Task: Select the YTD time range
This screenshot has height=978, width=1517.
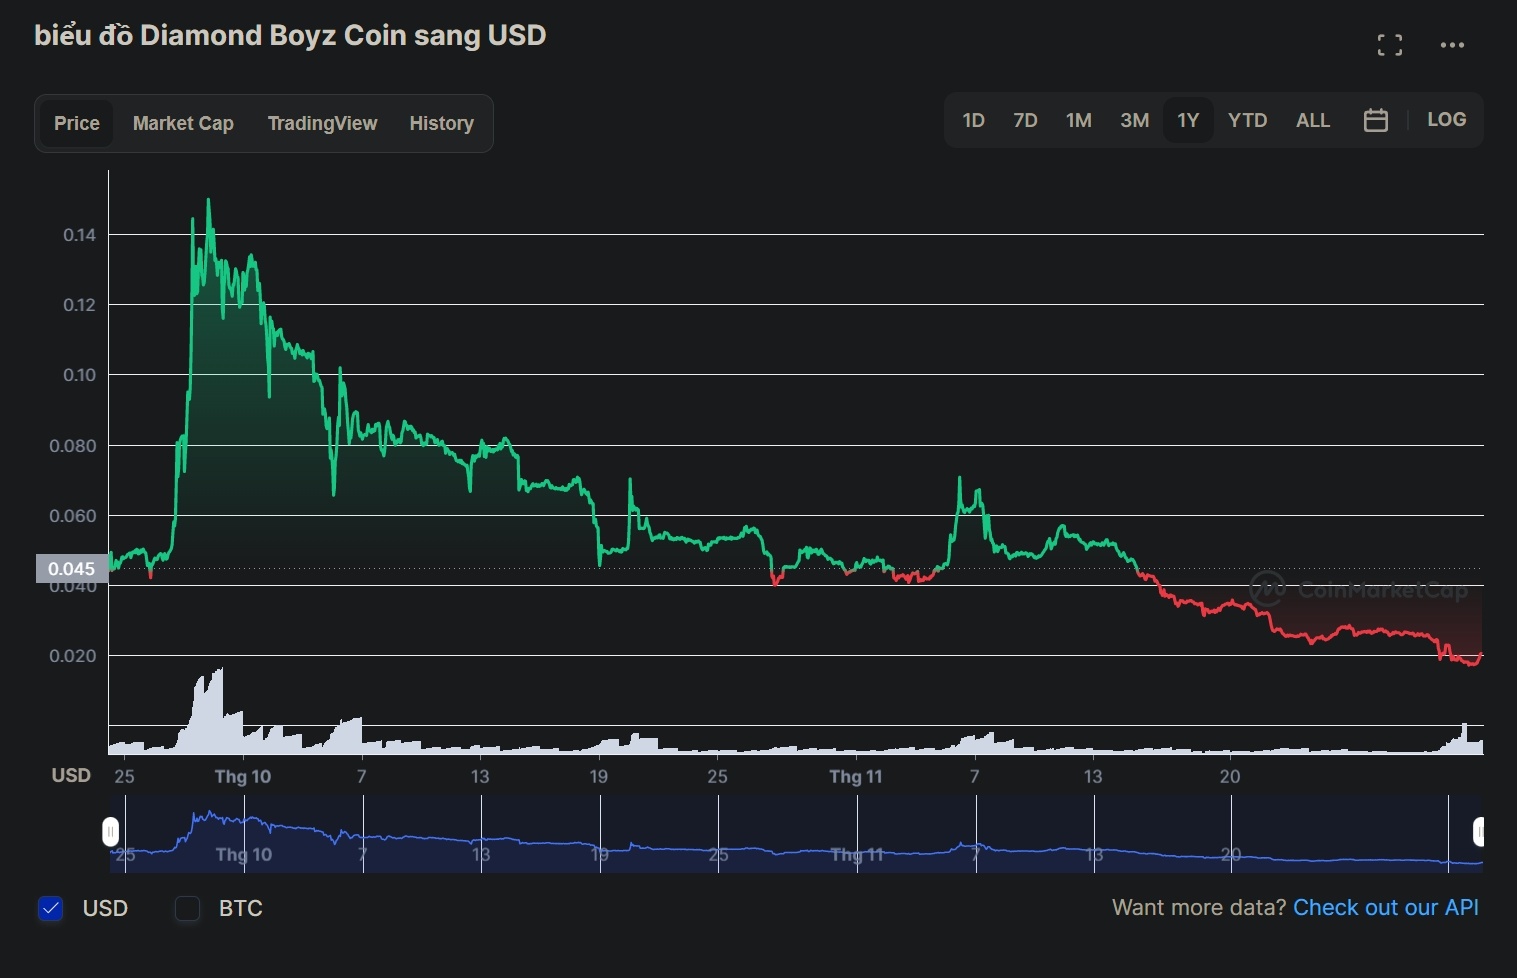Action: 1247,120
